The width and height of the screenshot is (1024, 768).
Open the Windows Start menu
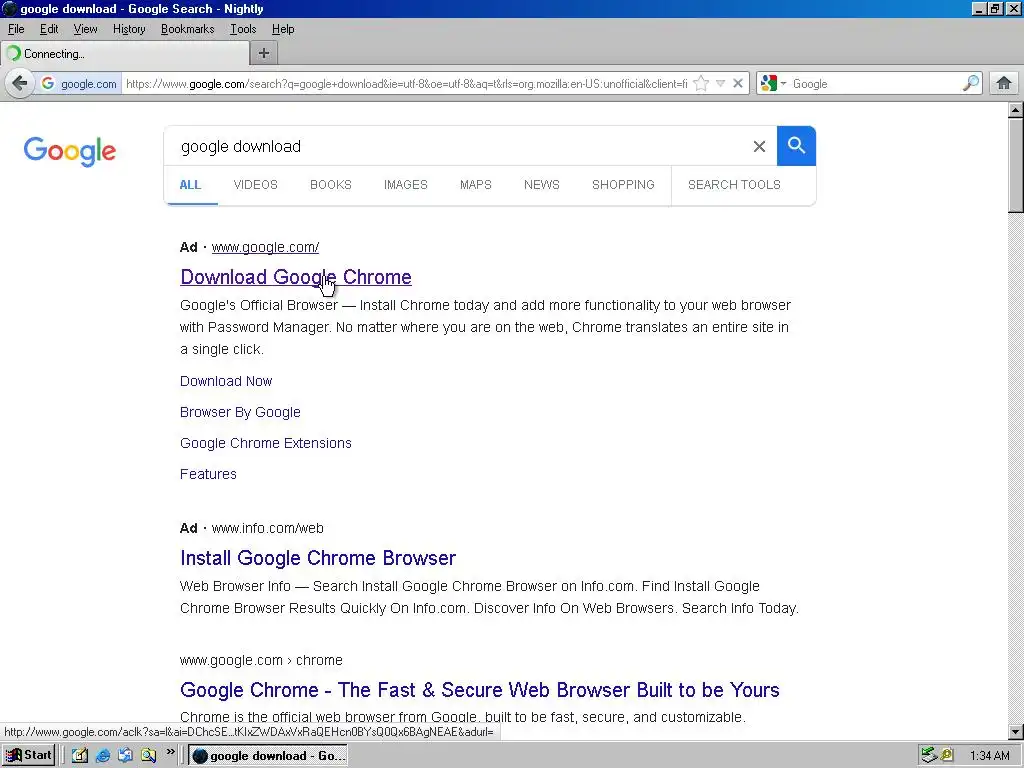click(x=28, y=756)
